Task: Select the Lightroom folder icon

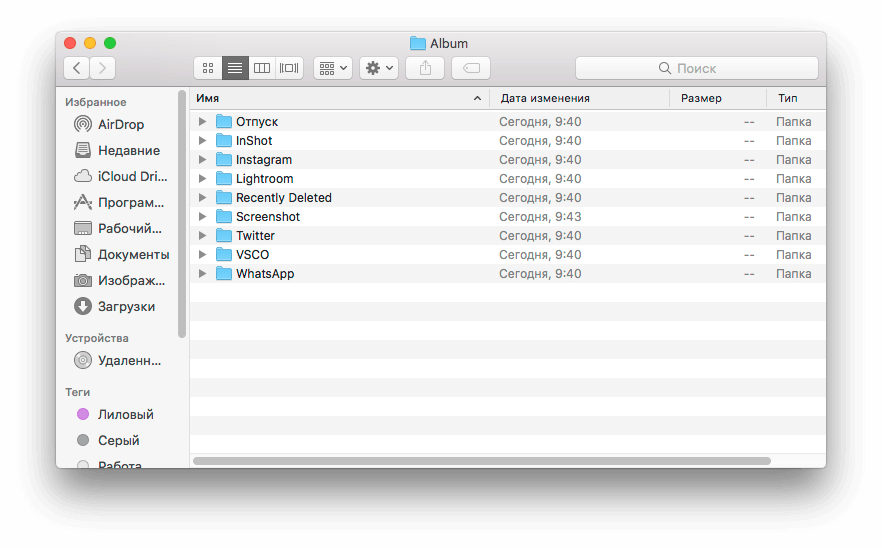Action: [224, 178]
